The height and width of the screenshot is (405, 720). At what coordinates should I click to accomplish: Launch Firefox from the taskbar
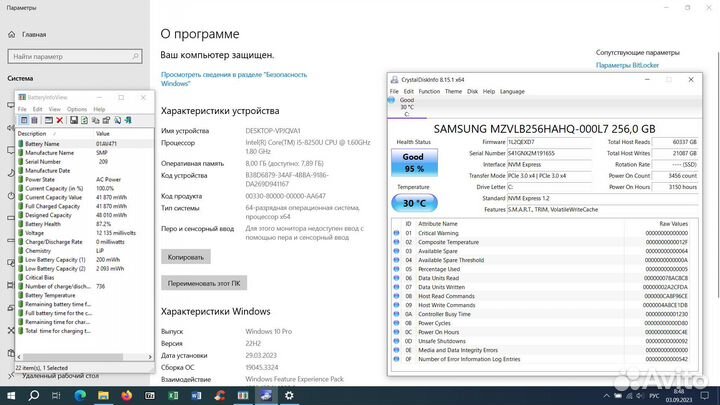[x=127, y=395]
